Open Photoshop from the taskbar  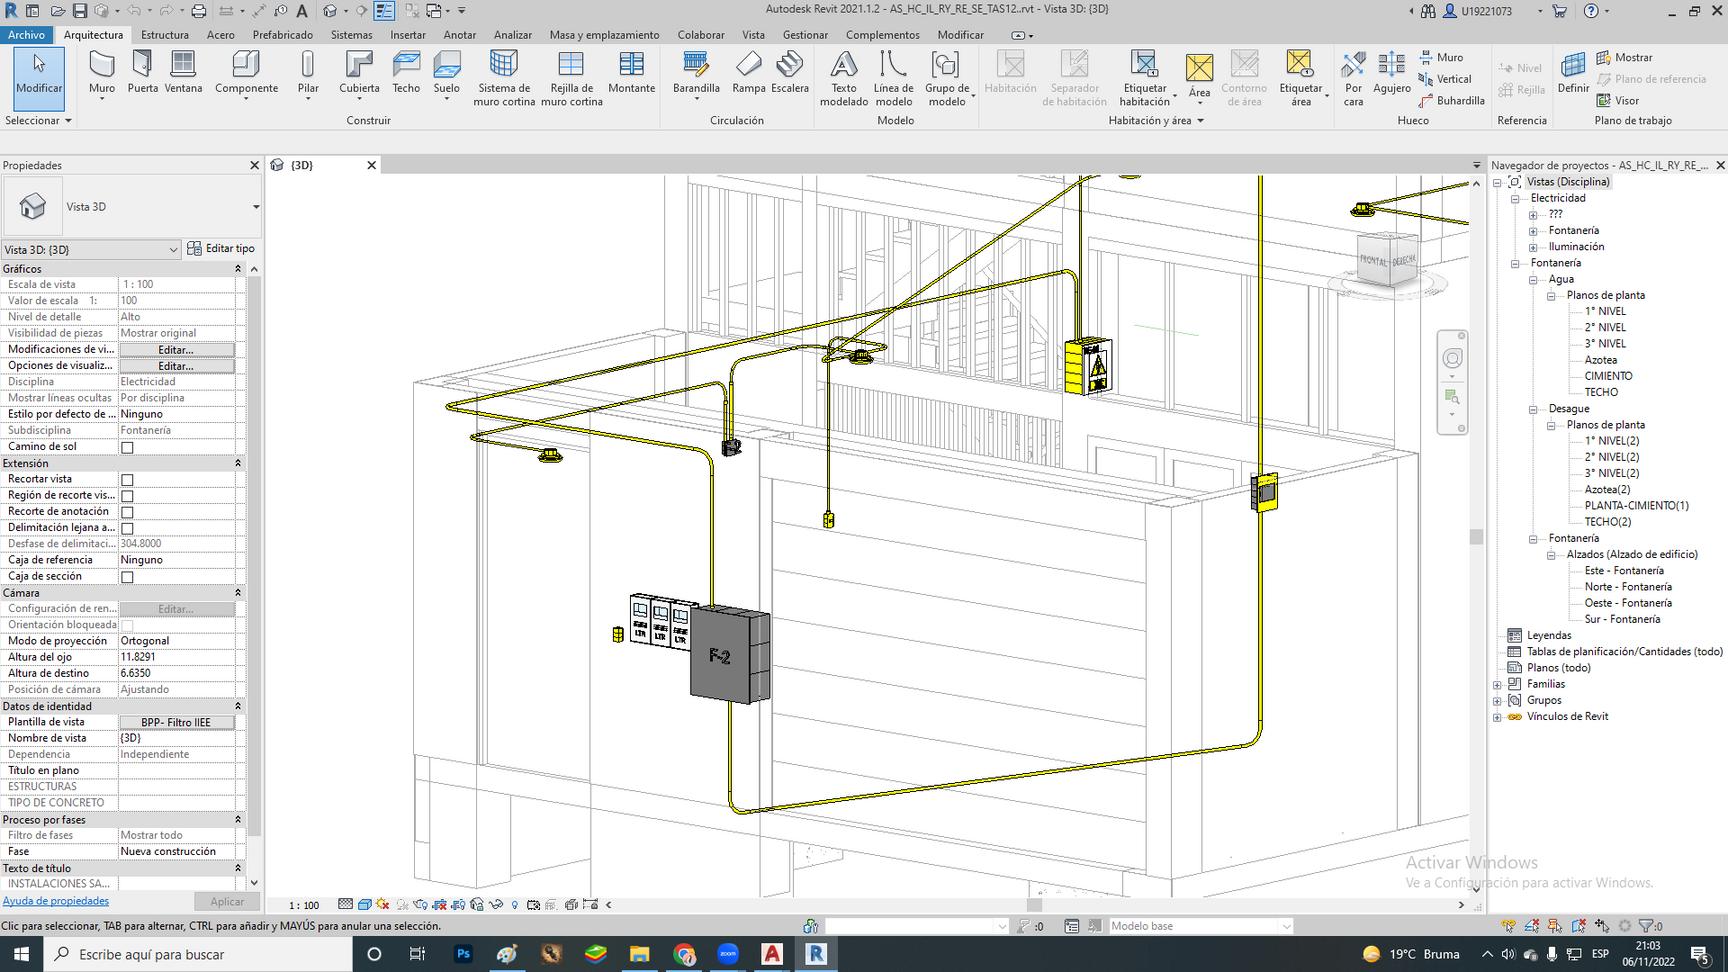tap(463, 954)
